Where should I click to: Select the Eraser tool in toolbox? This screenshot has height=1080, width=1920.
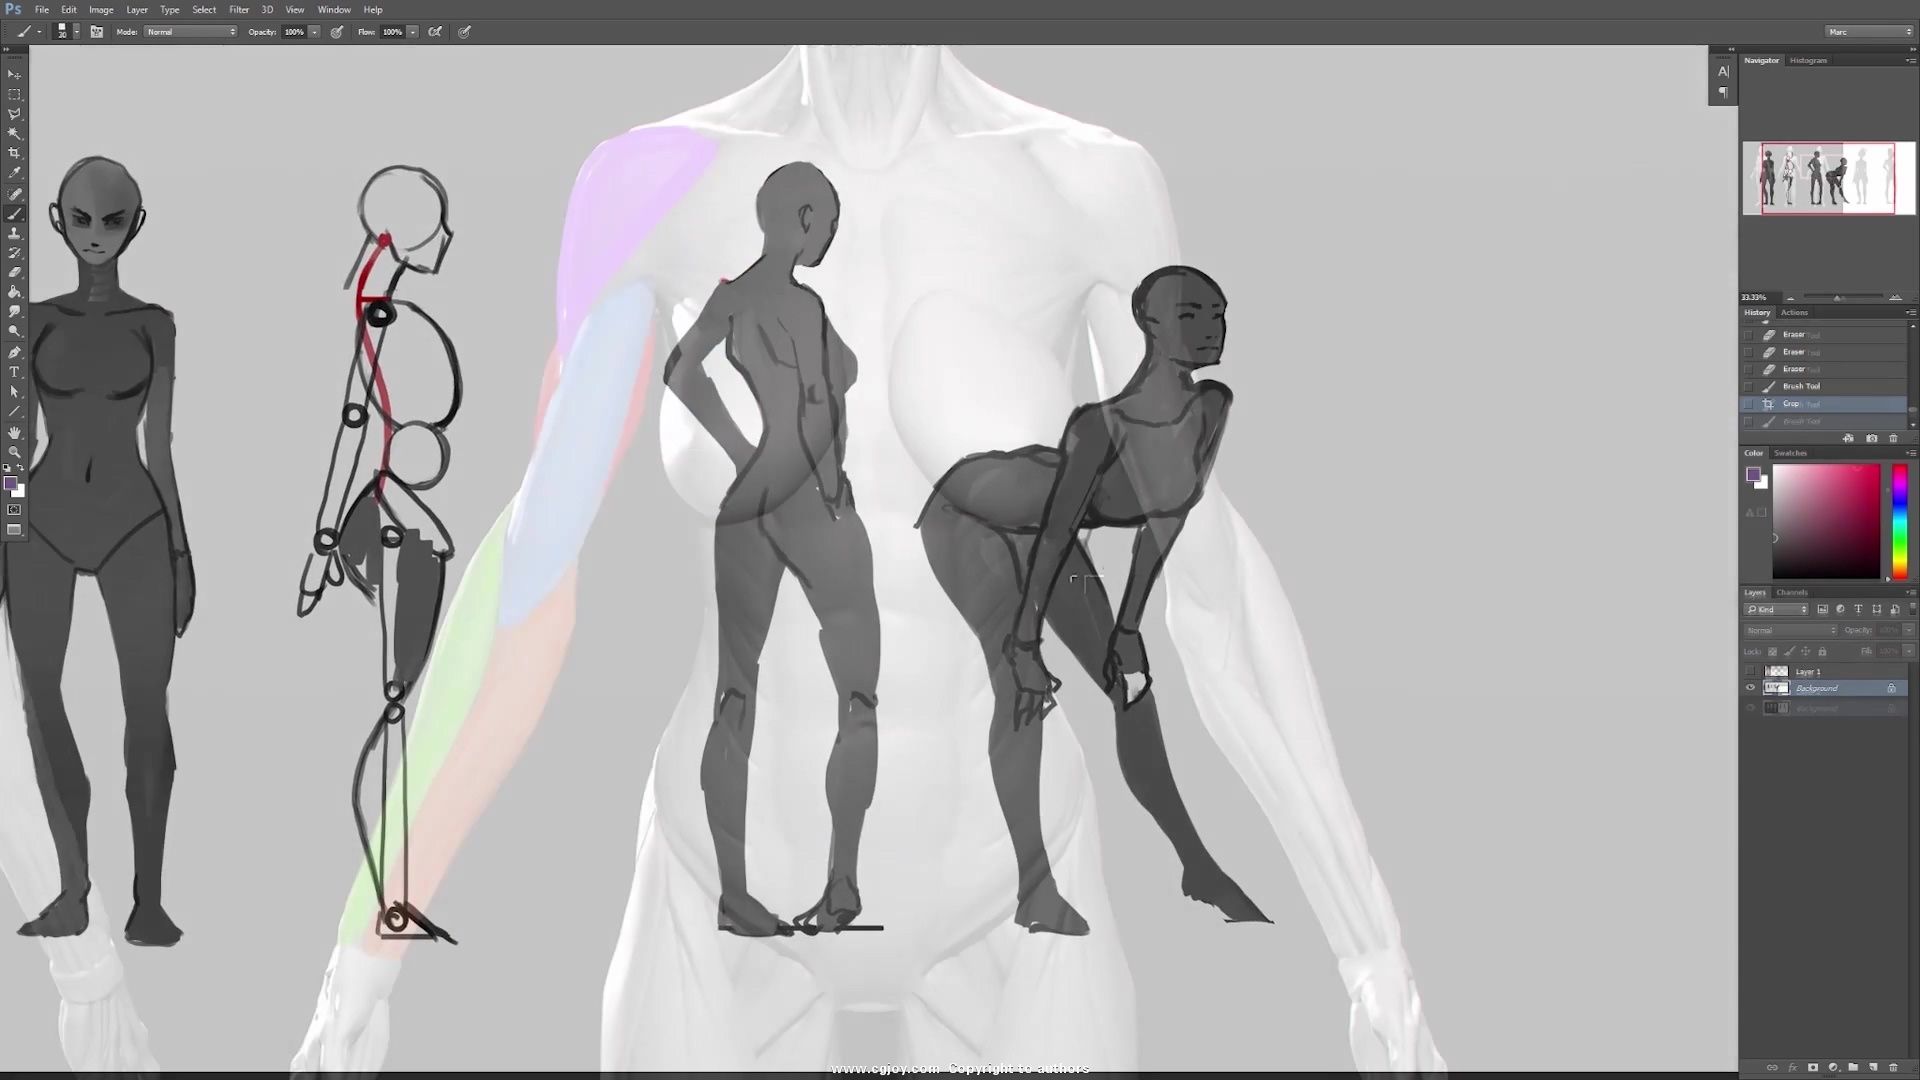[14, 272]
